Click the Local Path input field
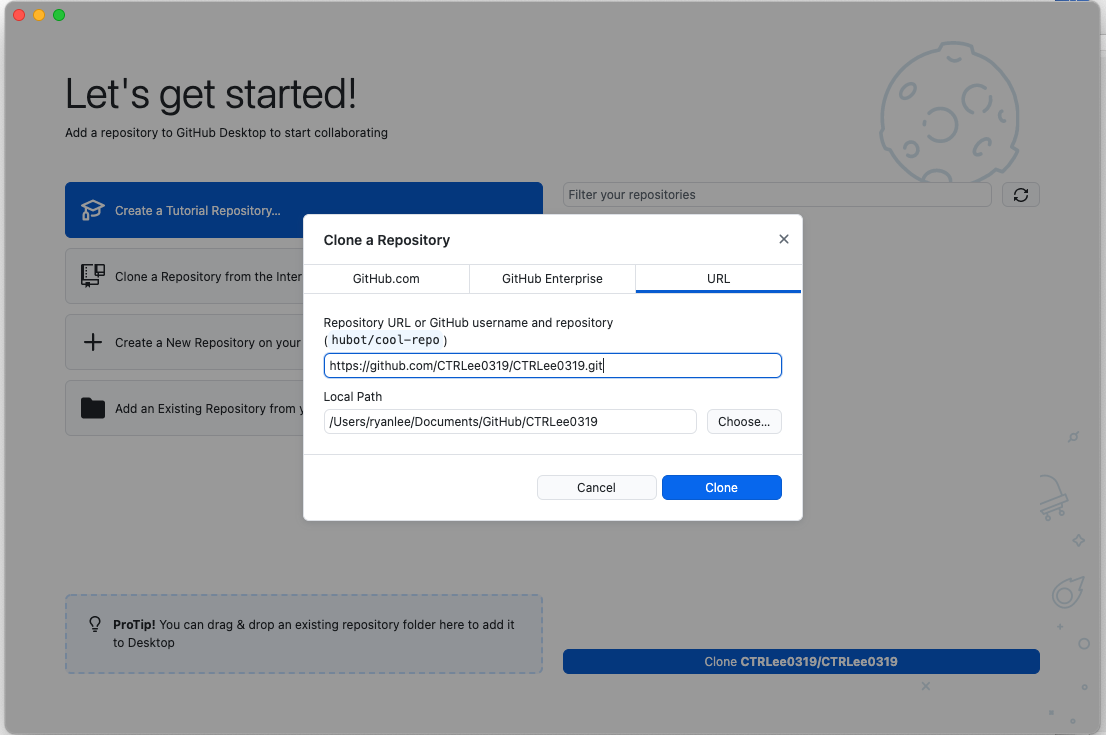The image size is (1106, 735). pos(510,422)
